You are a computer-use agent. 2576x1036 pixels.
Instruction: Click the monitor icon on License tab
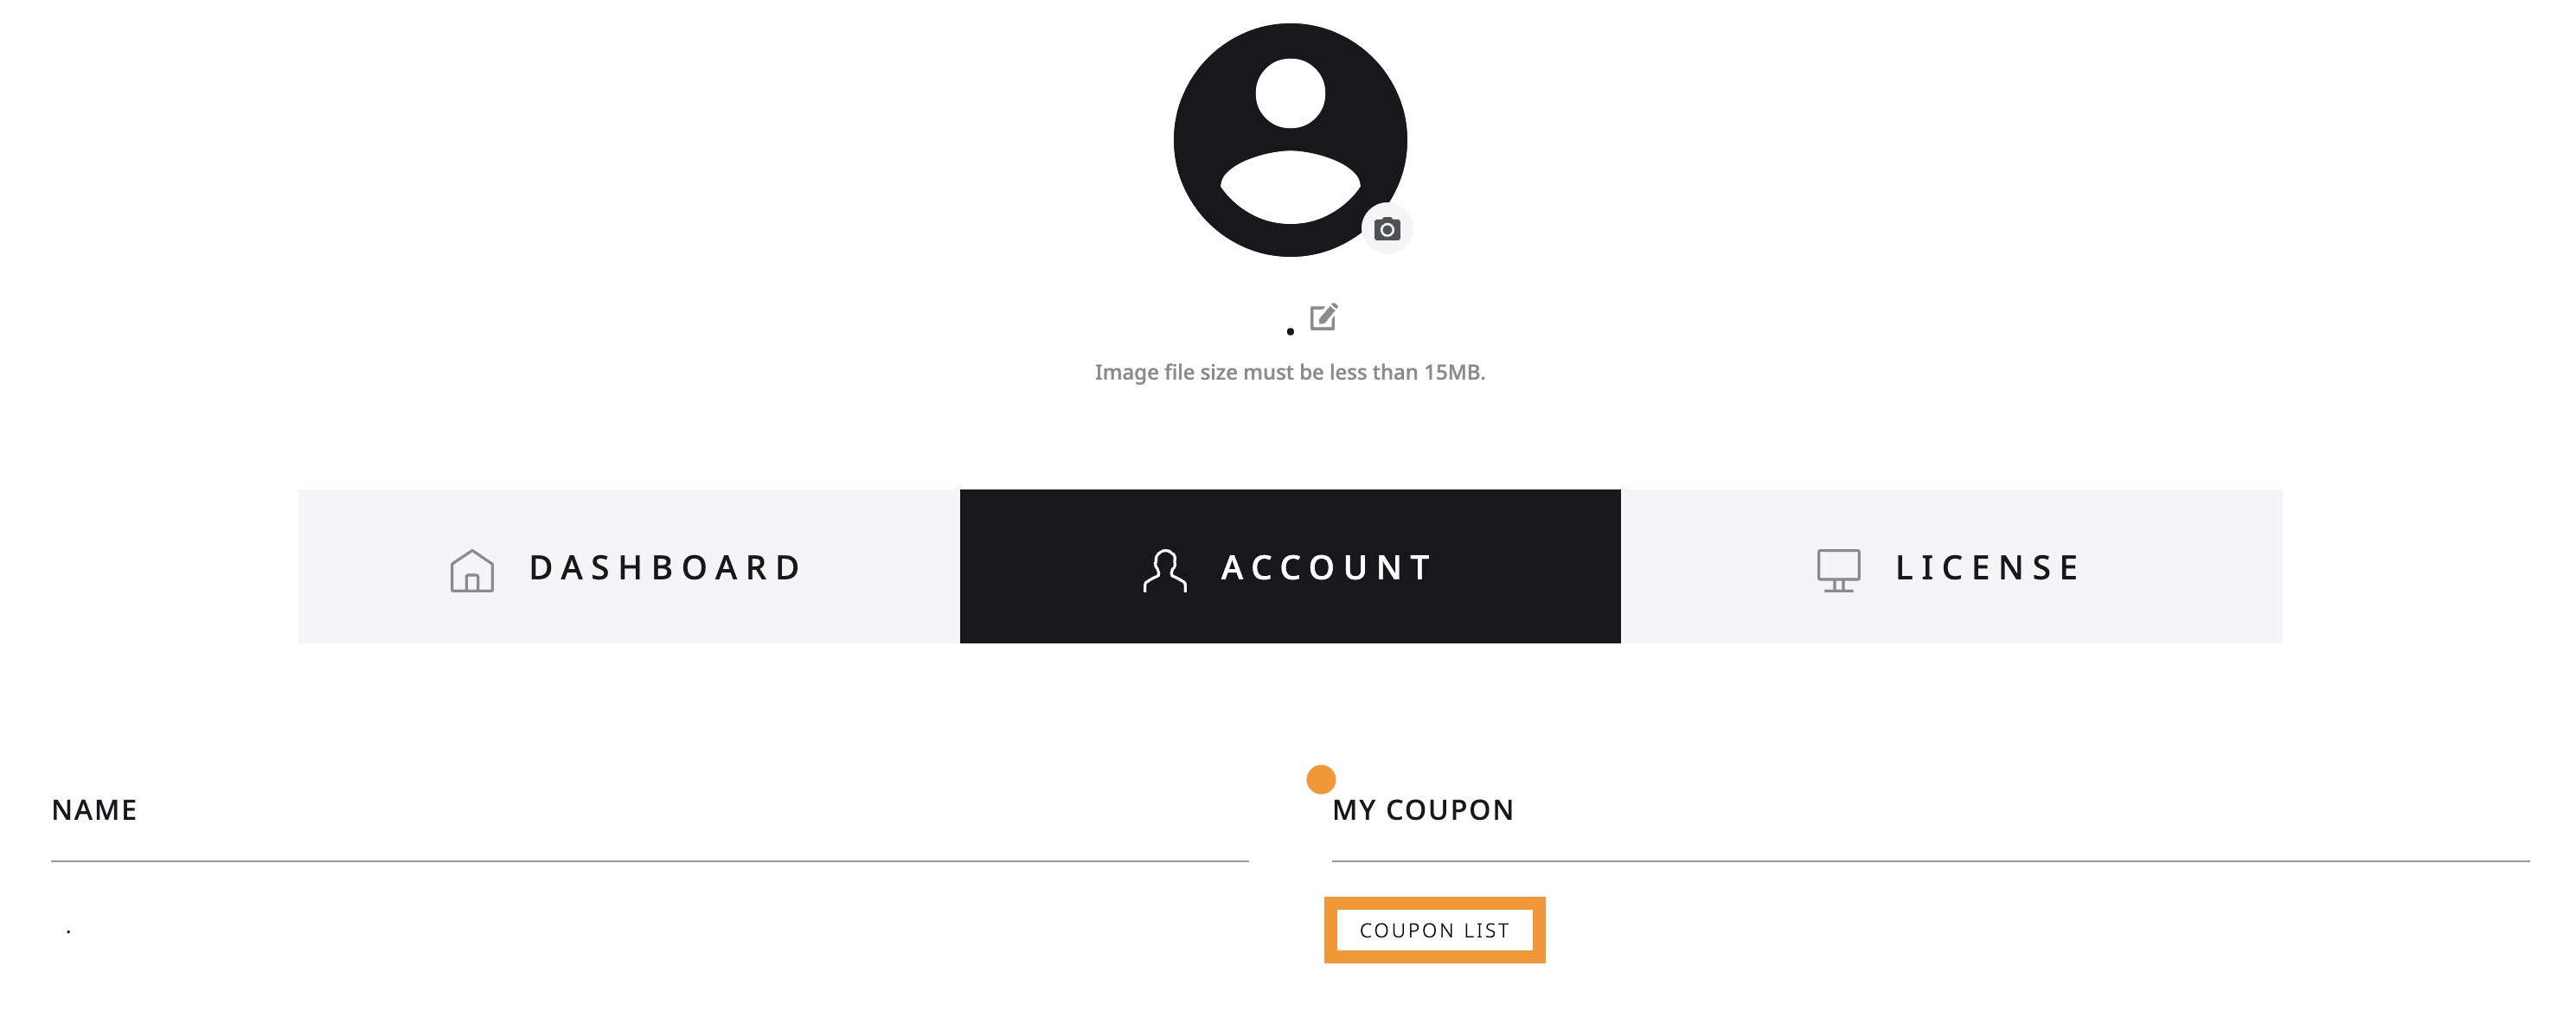pyautogui.click(x=1838, y=570)
